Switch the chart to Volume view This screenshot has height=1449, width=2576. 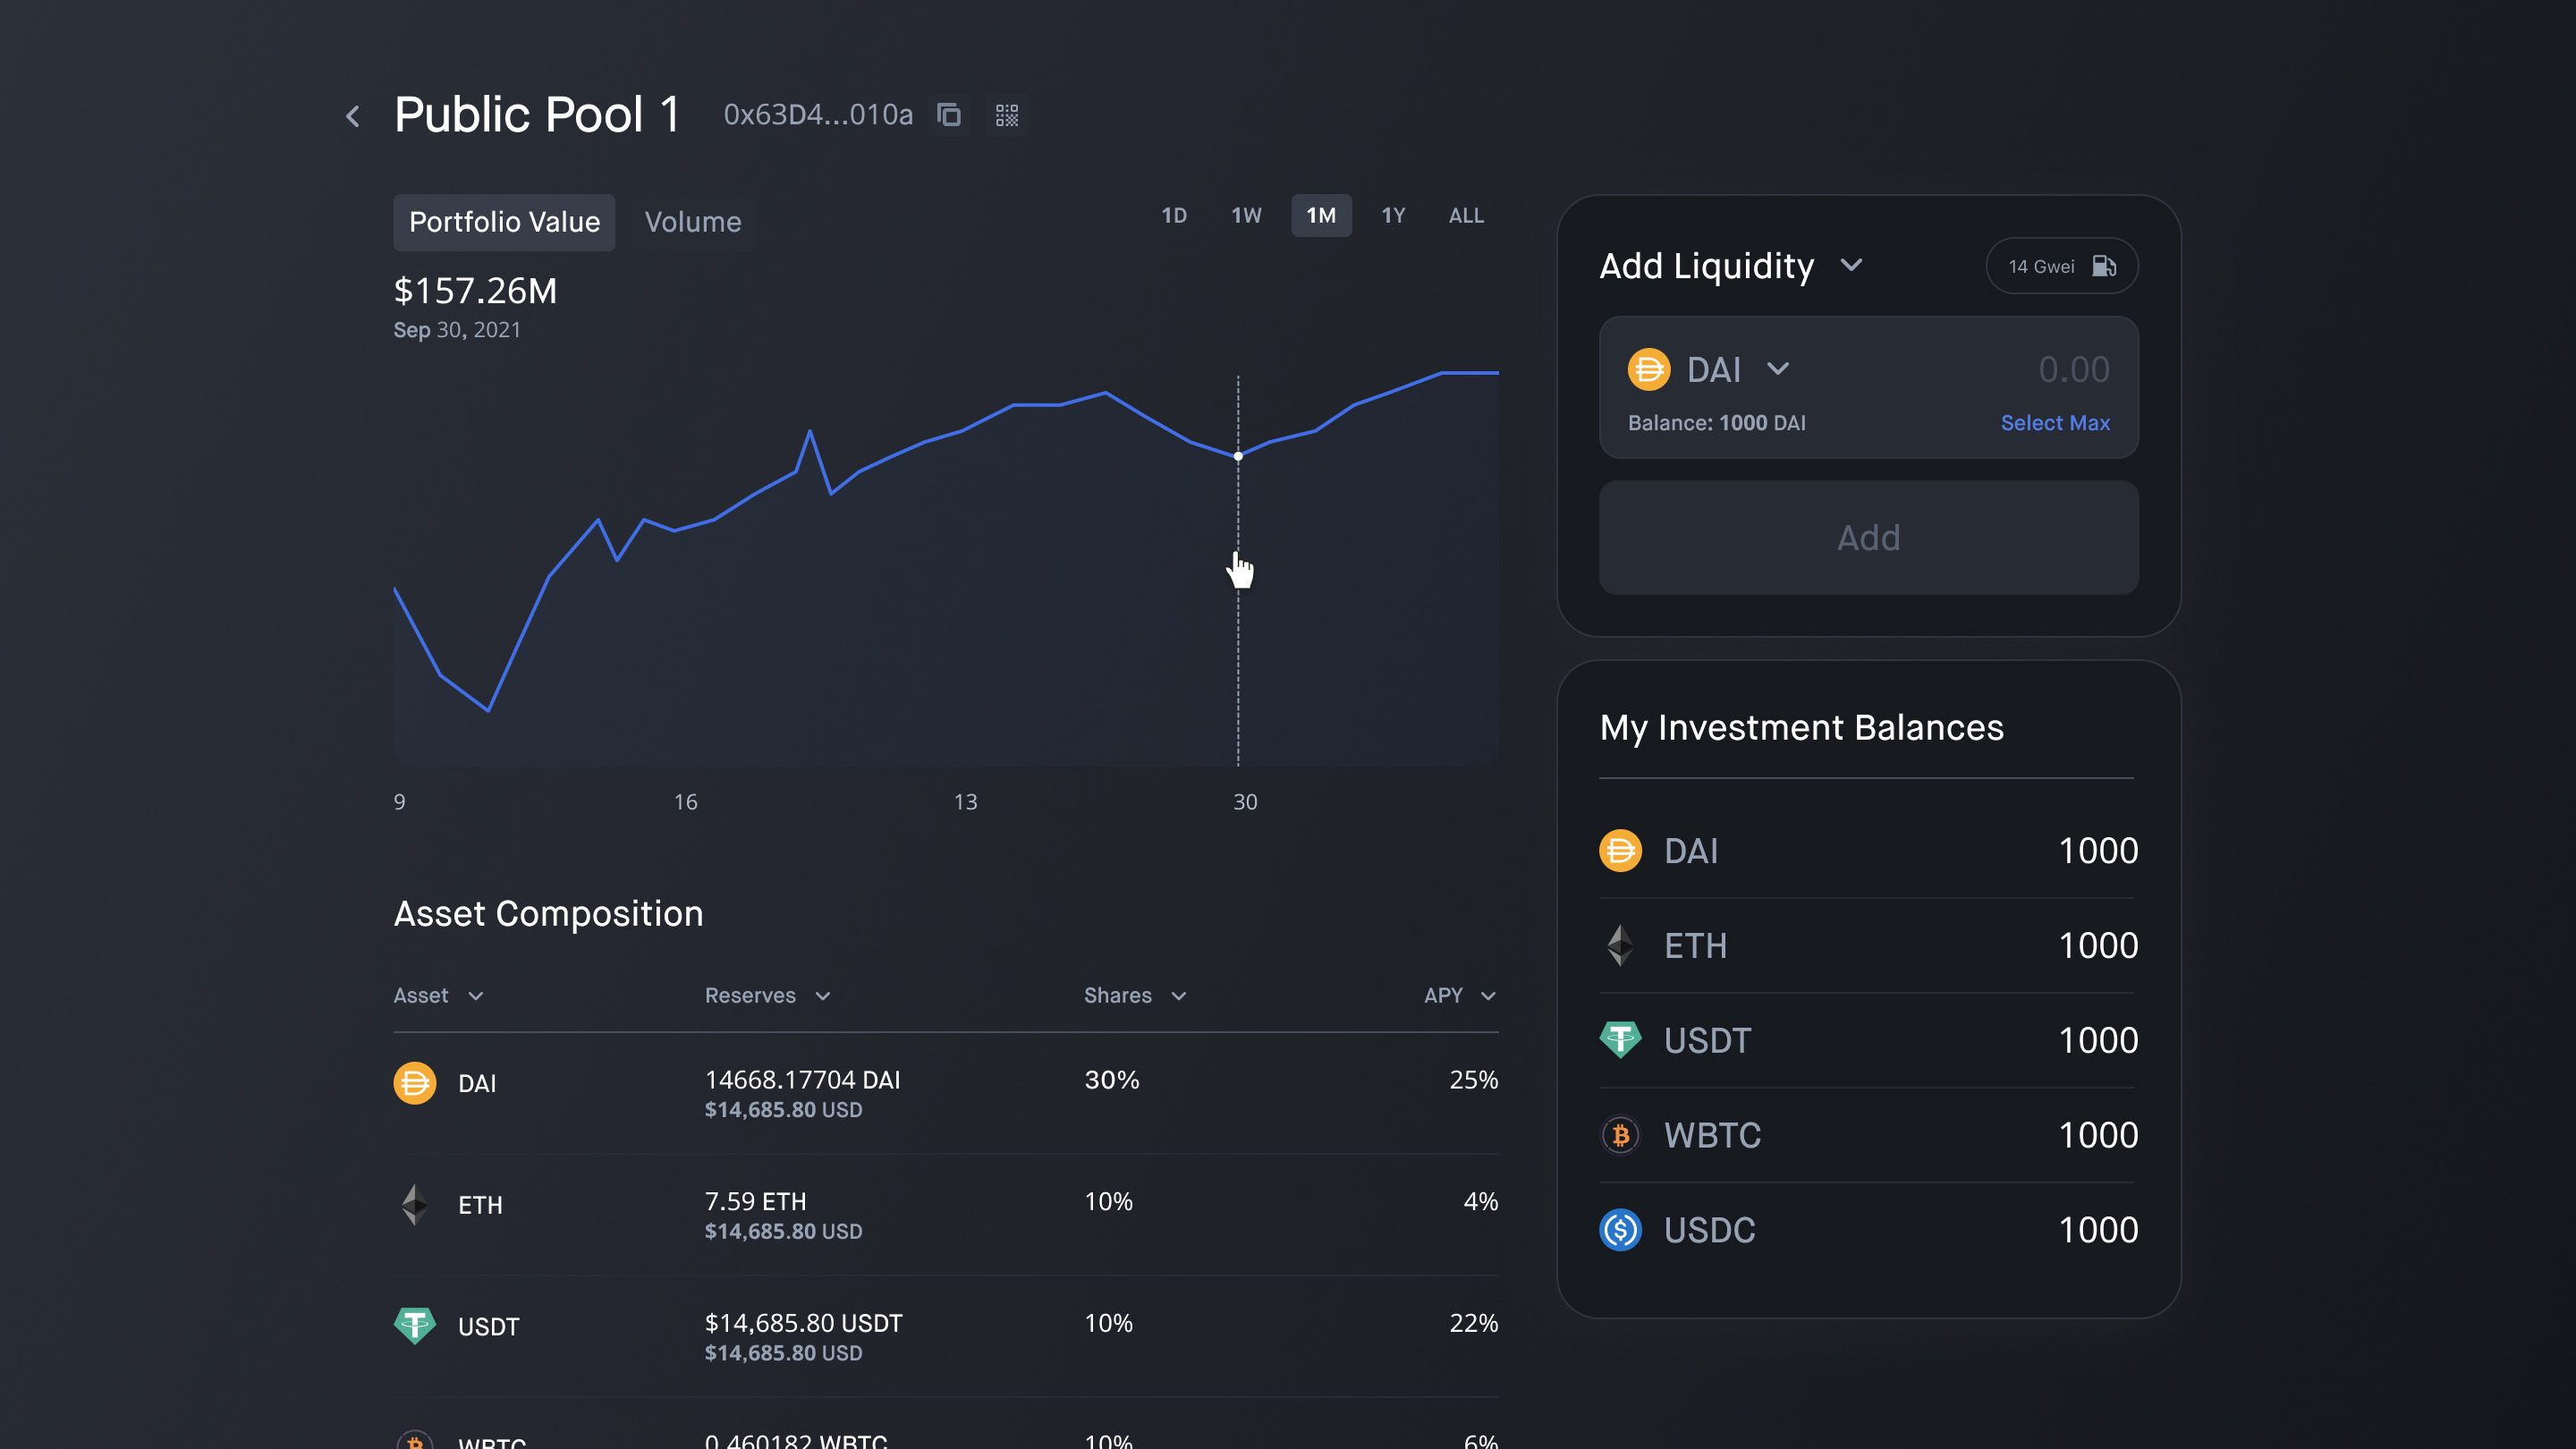pyautogui.click(x=693, y=222)
